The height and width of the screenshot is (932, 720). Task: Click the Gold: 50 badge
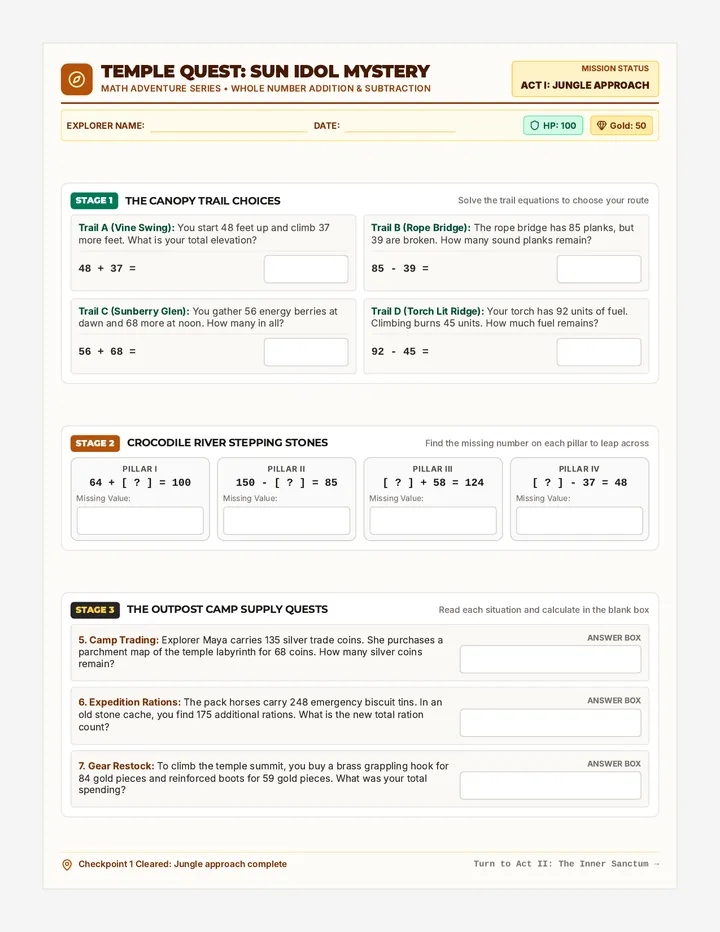[621, 125]
